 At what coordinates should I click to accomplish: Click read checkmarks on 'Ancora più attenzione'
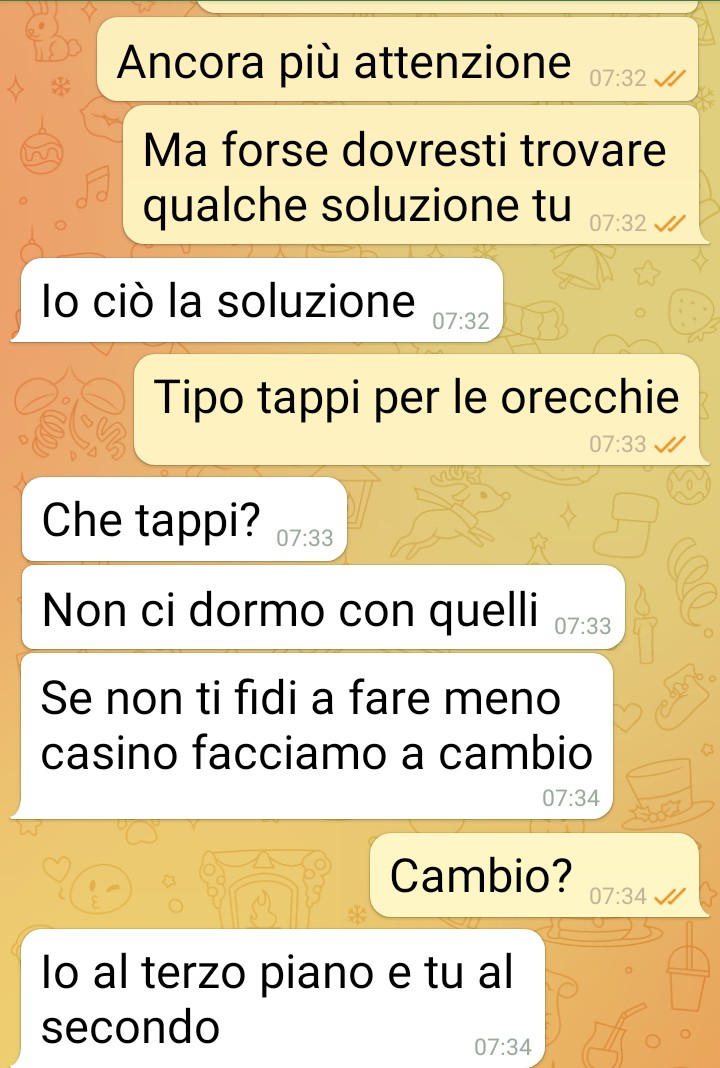coord(670,79)
